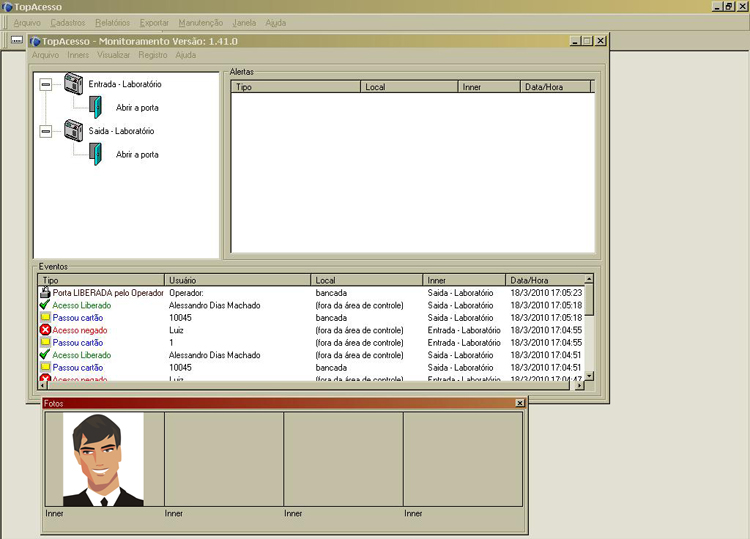This screenshot has height=539, width=750.
Task: Collapse the Entrada - Laboratório tree node
Action: (x=45, y=85)
